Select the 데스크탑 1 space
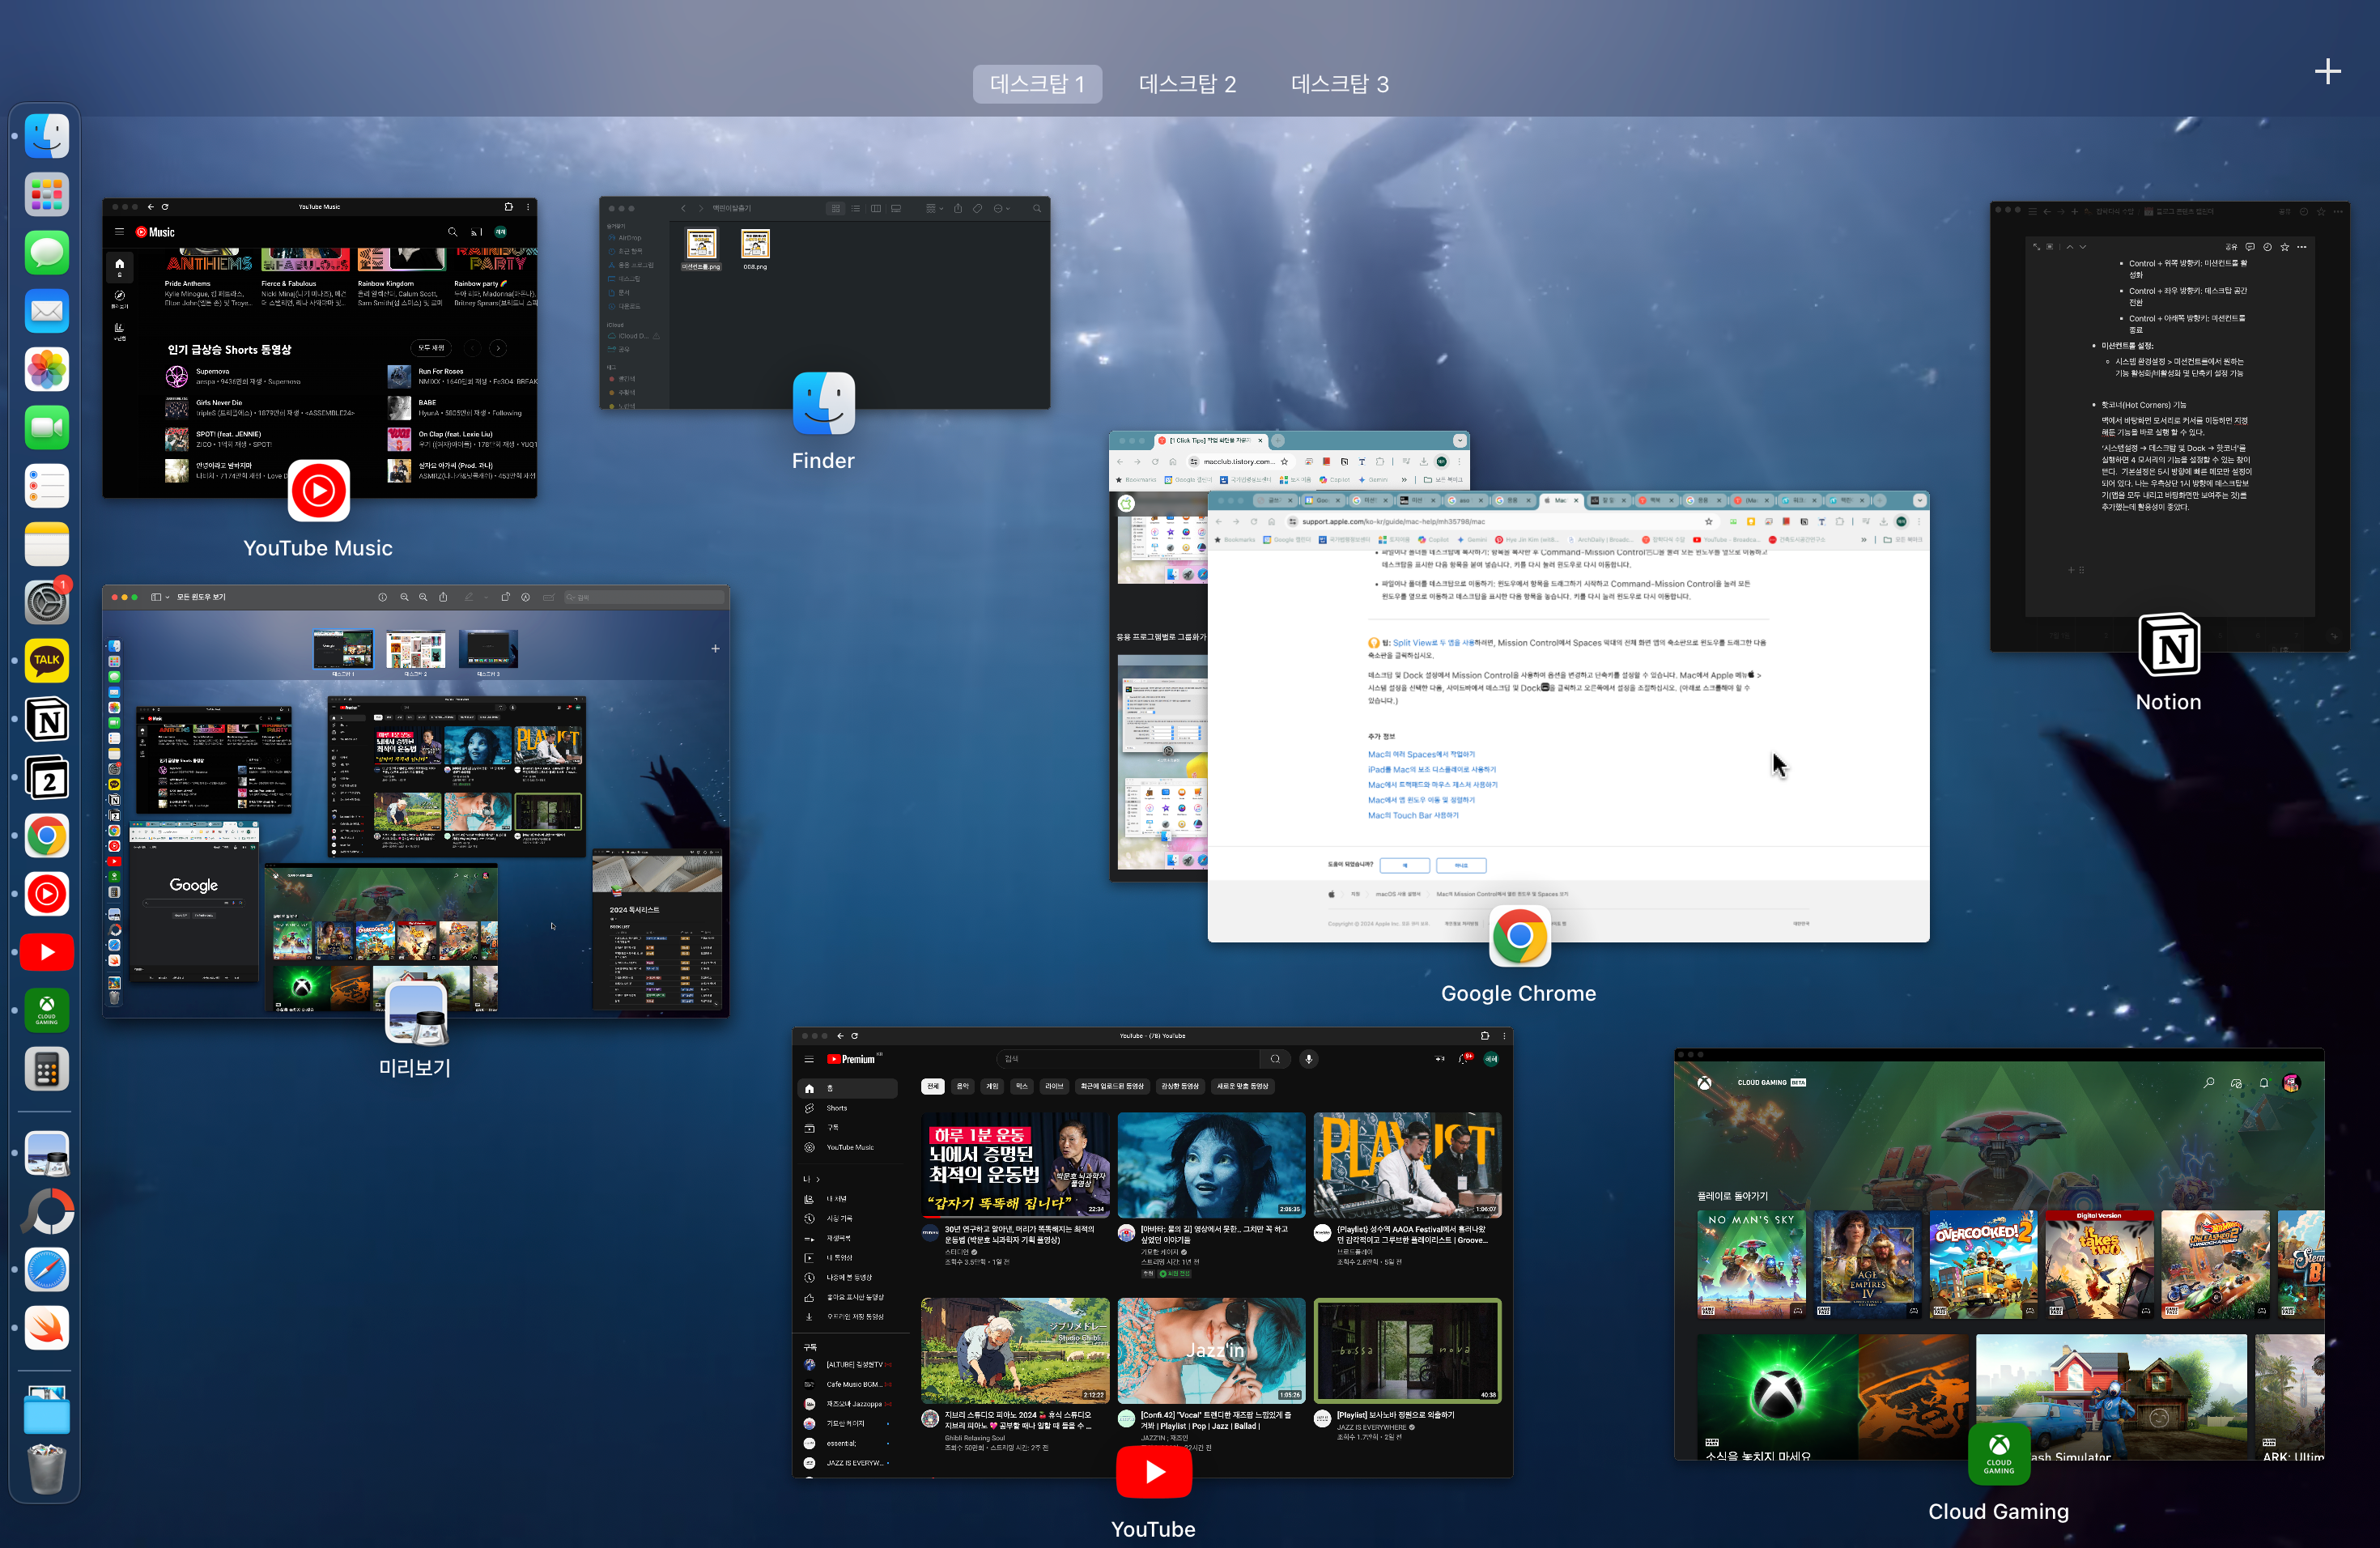The height and width of the screenshot is (1548, 2380). pos(1037,84)
